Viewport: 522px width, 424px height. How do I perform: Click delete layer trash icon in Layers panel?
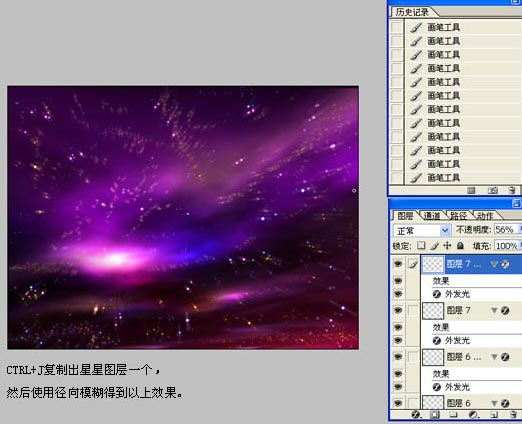[513, 415]
